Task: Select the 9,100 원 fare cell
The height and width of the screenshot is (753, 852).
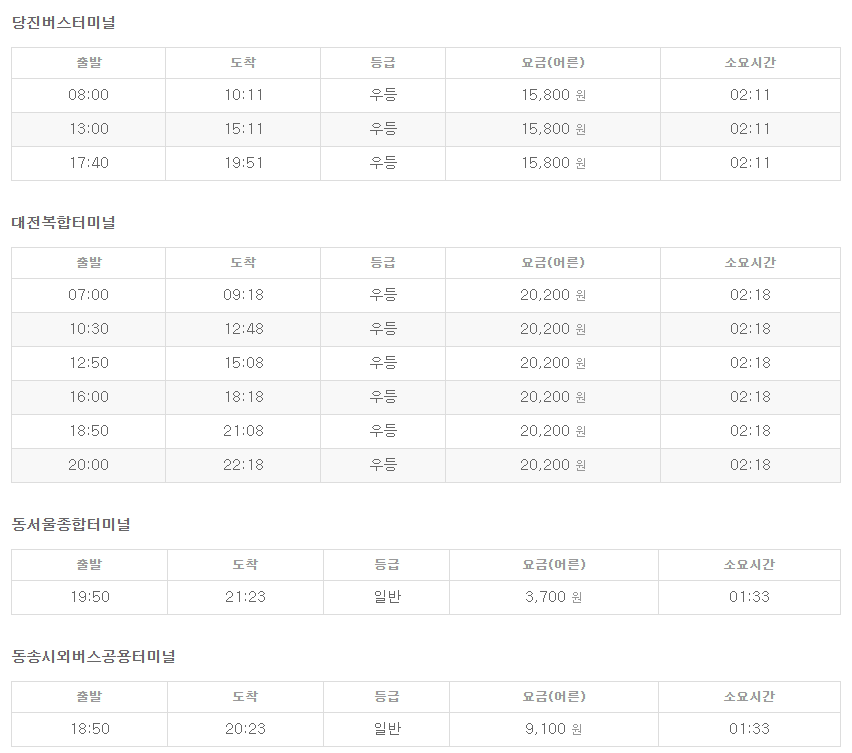Action: pyautogui.click(x=553, y=729)
